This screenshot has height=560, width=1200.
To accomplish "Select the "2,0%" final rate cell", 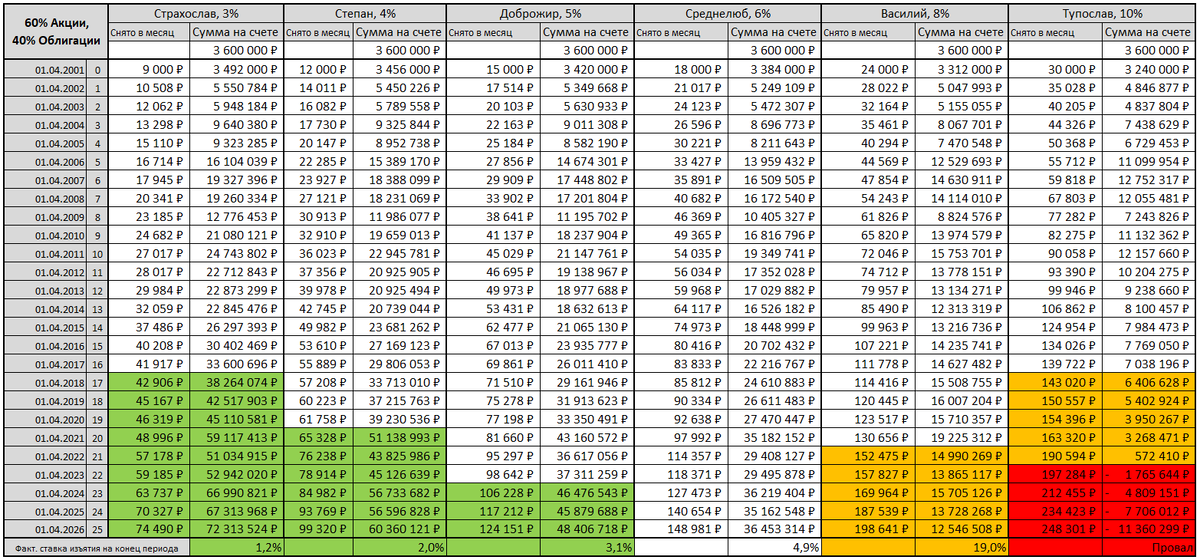I will click(400, 548).
